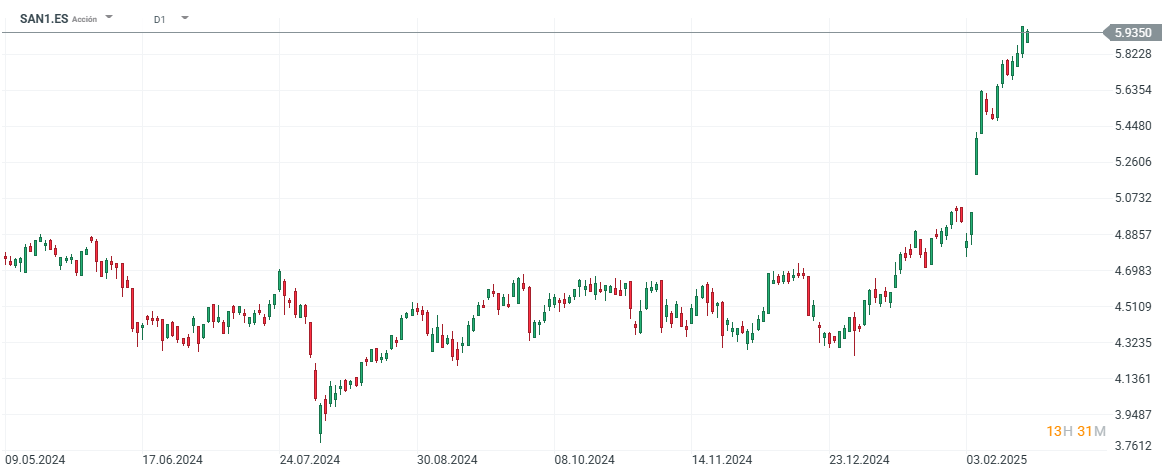Click the 14.11.2024 date marker
This screenshot has width=1175, height=476.
(724, 460)
